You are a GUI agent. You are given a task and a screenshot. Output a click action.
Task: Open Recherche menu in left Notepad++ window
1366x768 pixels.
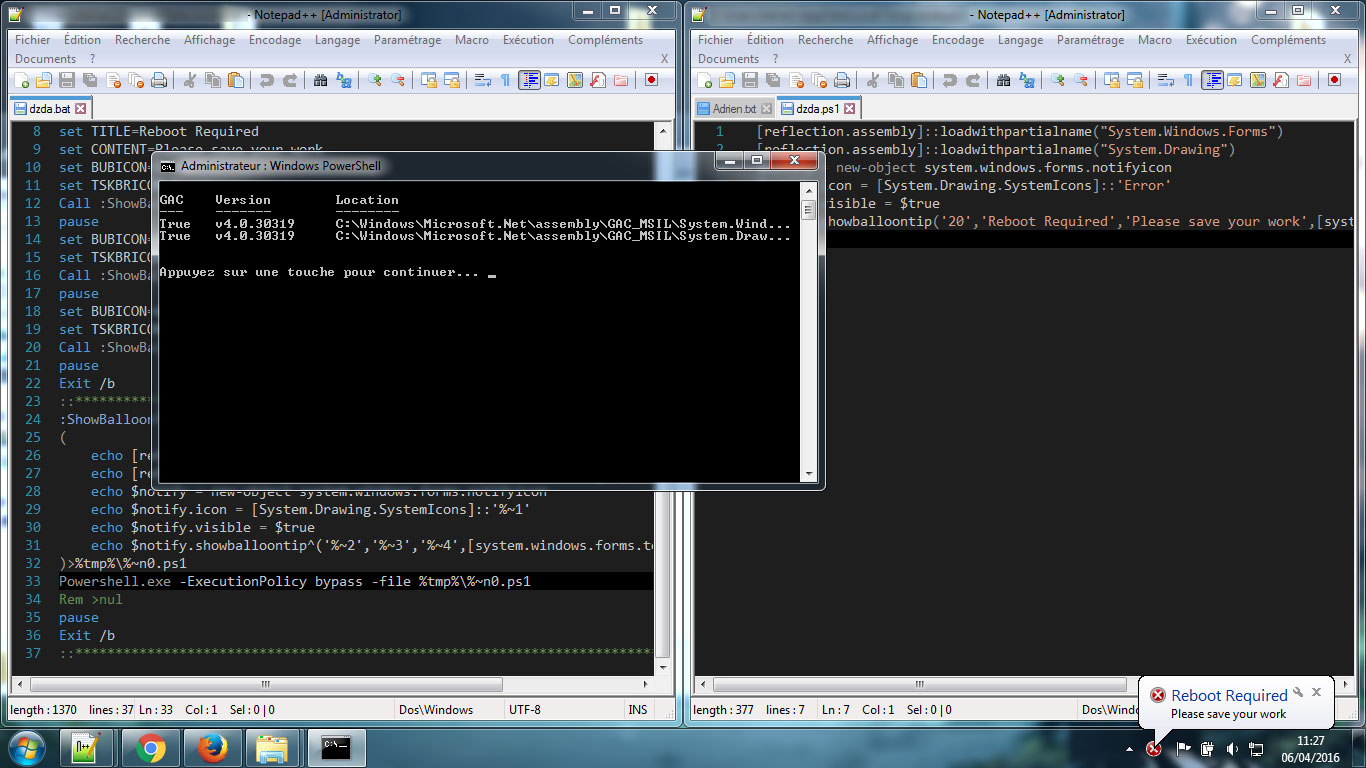coord(142,40)
